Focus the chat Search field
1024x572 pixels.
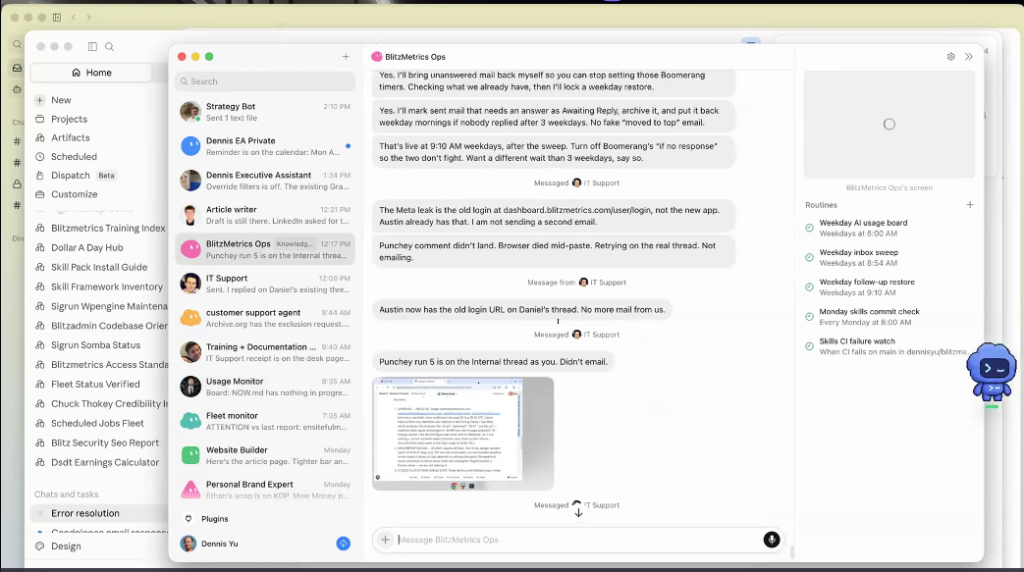pyautogui.click(x=265, y=82)
